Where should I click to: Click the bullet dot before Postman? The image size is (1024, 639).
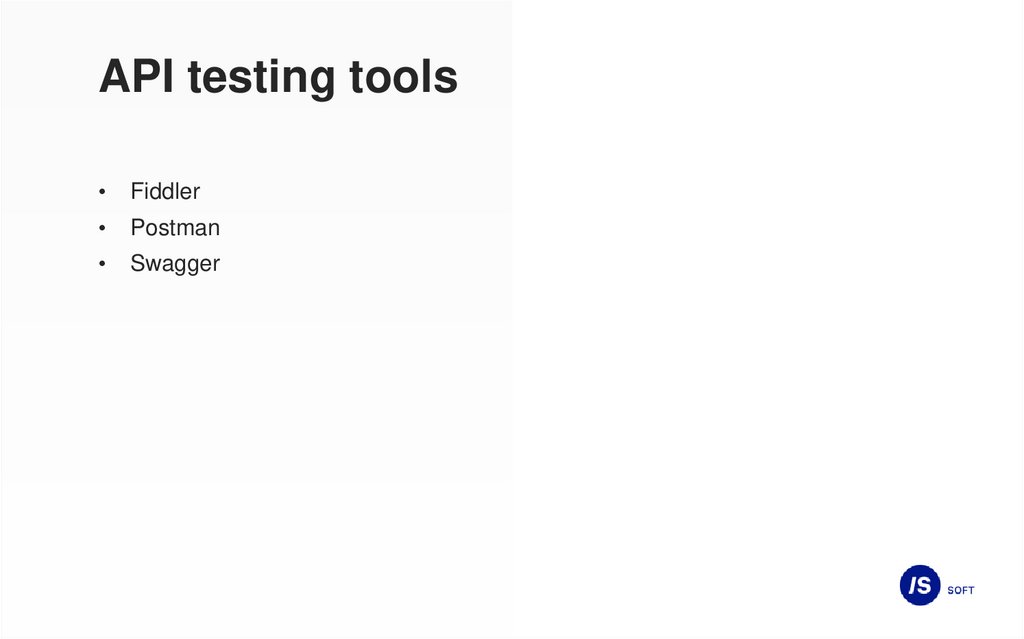click(101, 229)
